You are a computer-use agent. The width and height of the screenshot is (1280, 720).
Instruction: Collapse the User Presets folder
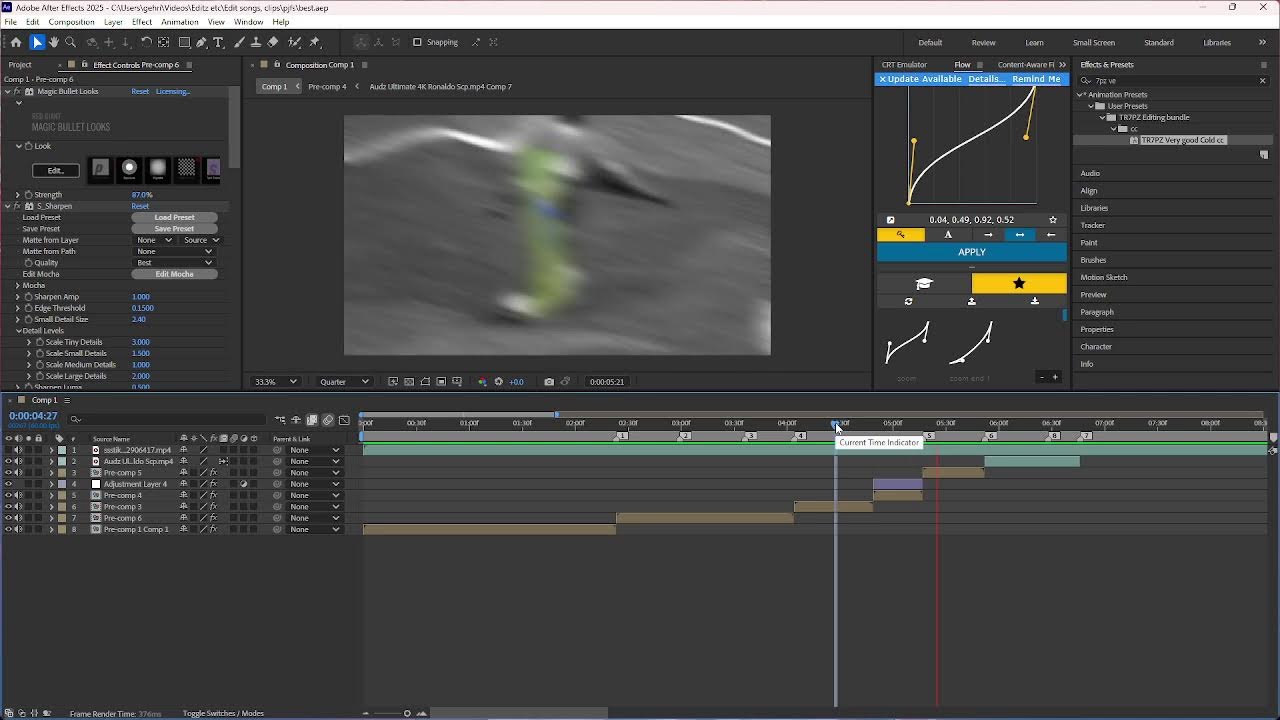(1091, 106)
